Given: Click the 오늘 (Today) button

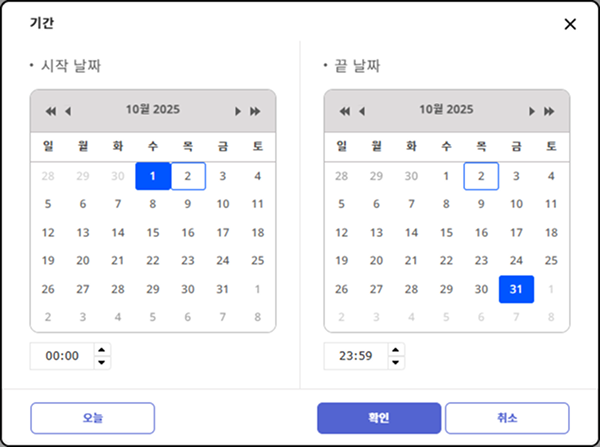Looking at the screenshot, I should click(92, 417).
